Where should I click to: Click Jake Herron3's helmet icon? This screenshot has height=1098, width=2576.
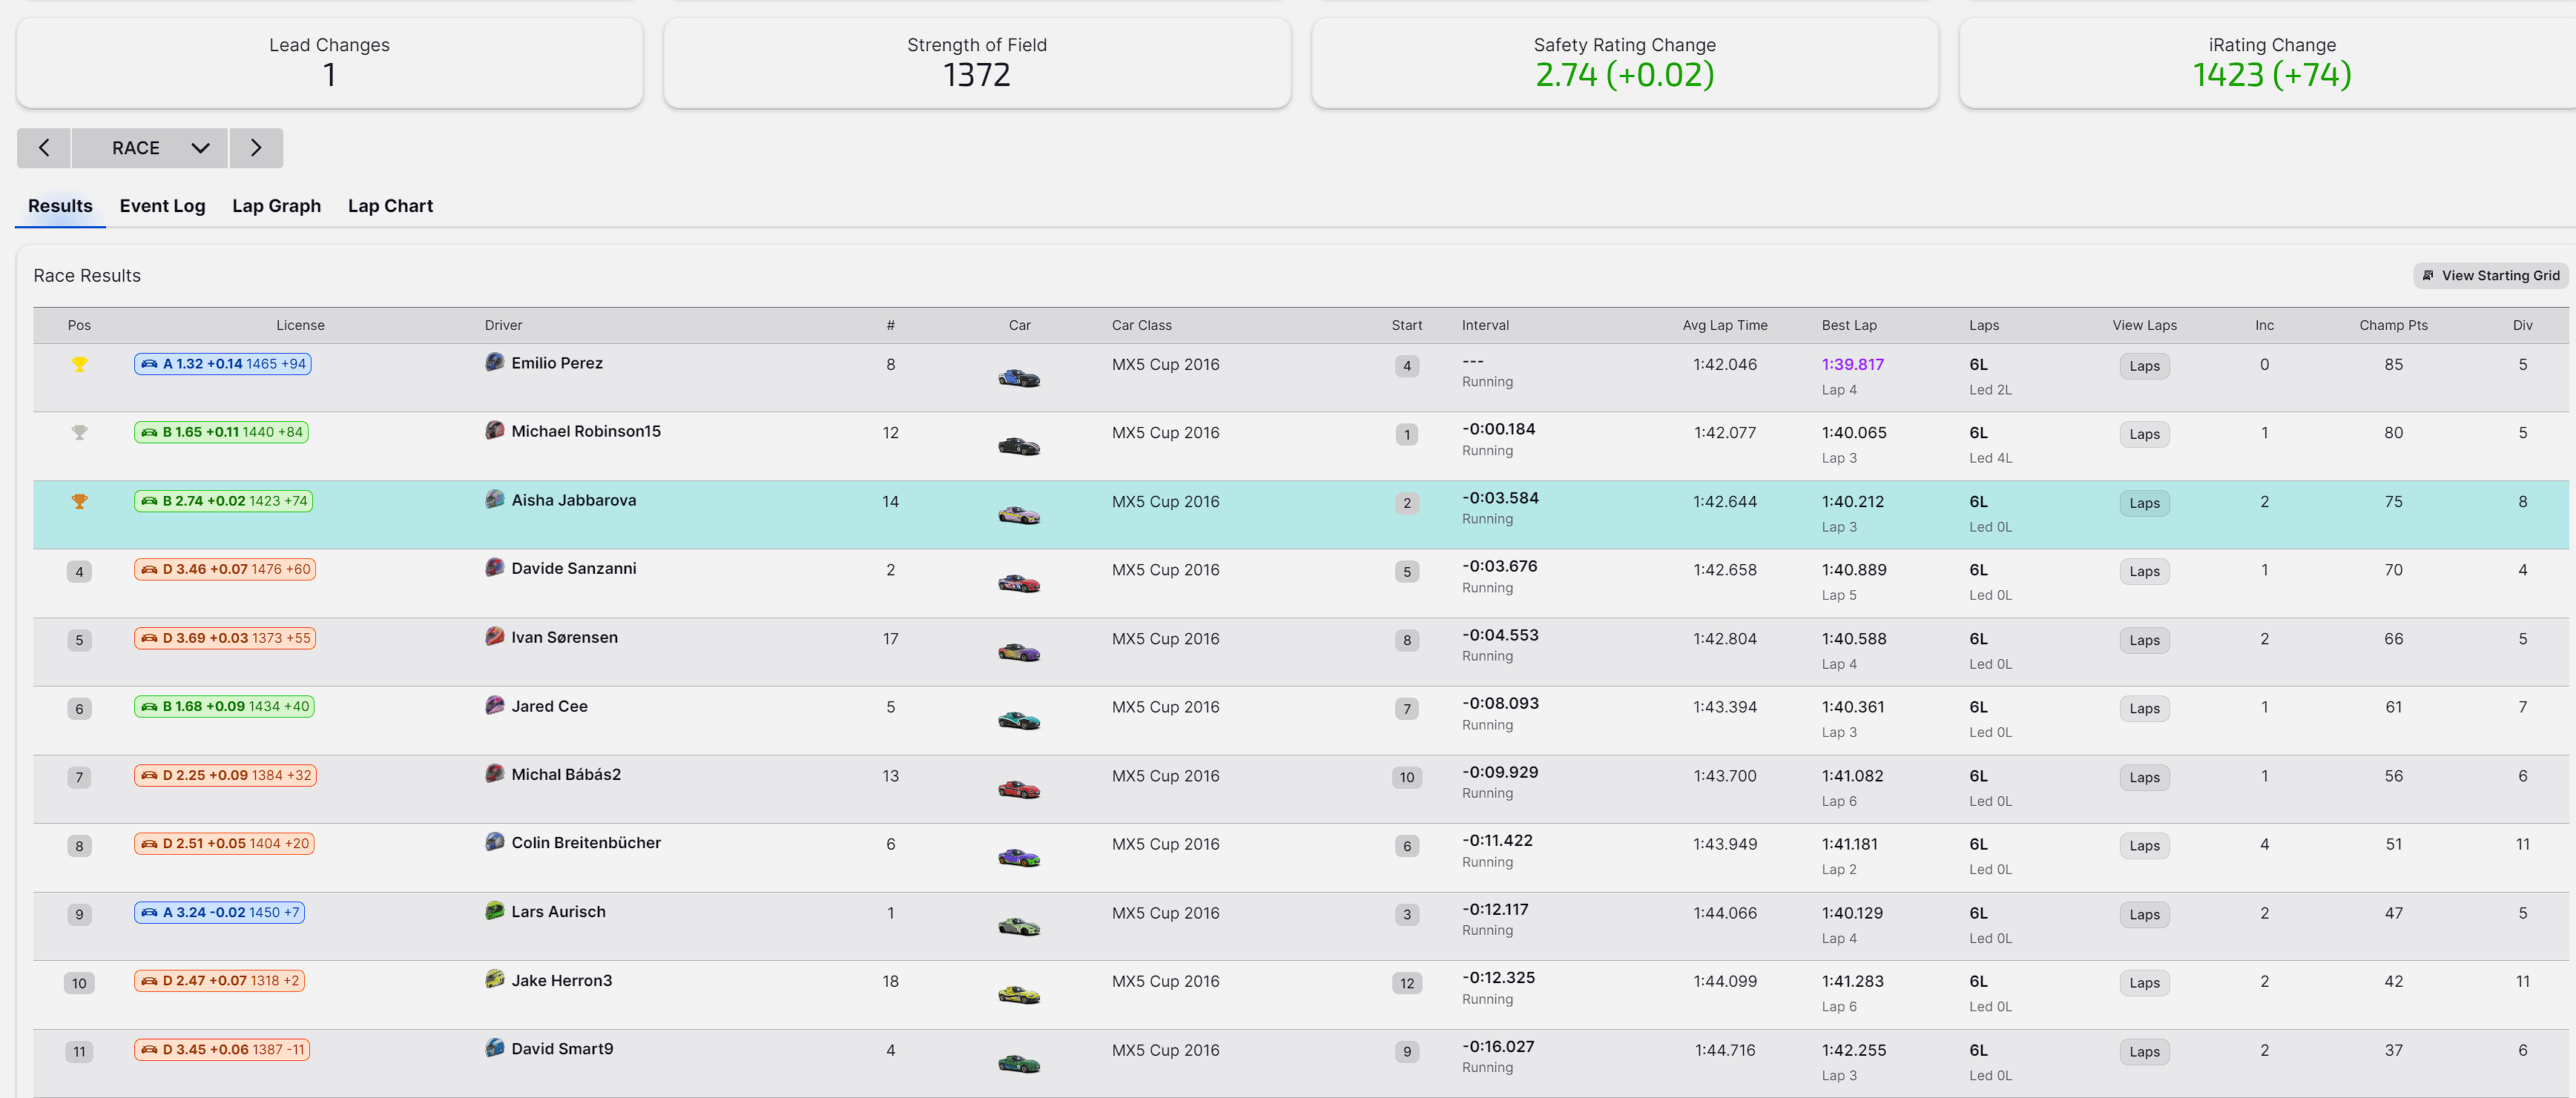click(494, 979)
